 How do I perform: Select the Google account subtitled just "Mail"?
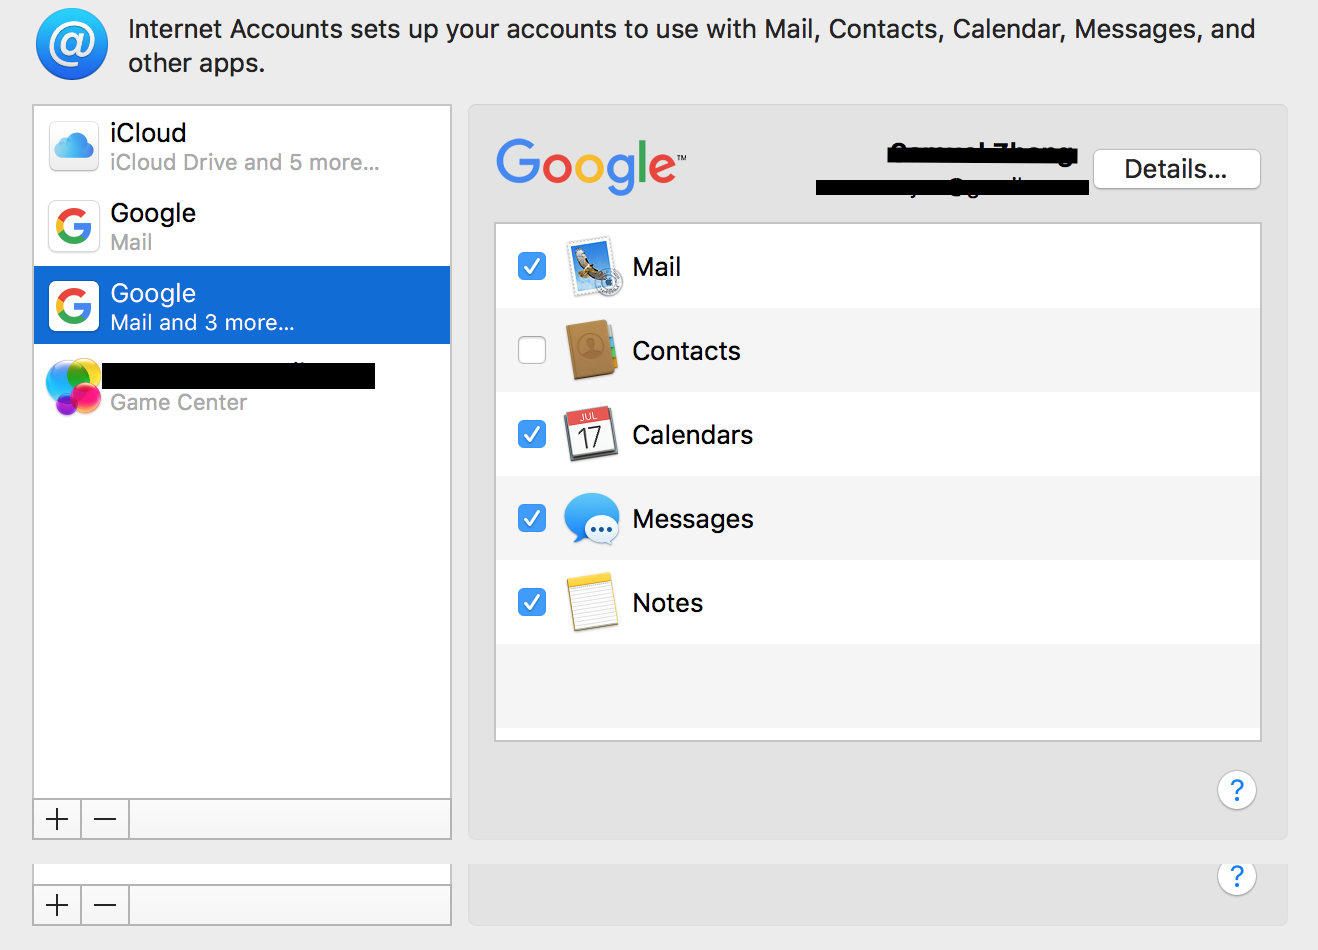242,226
